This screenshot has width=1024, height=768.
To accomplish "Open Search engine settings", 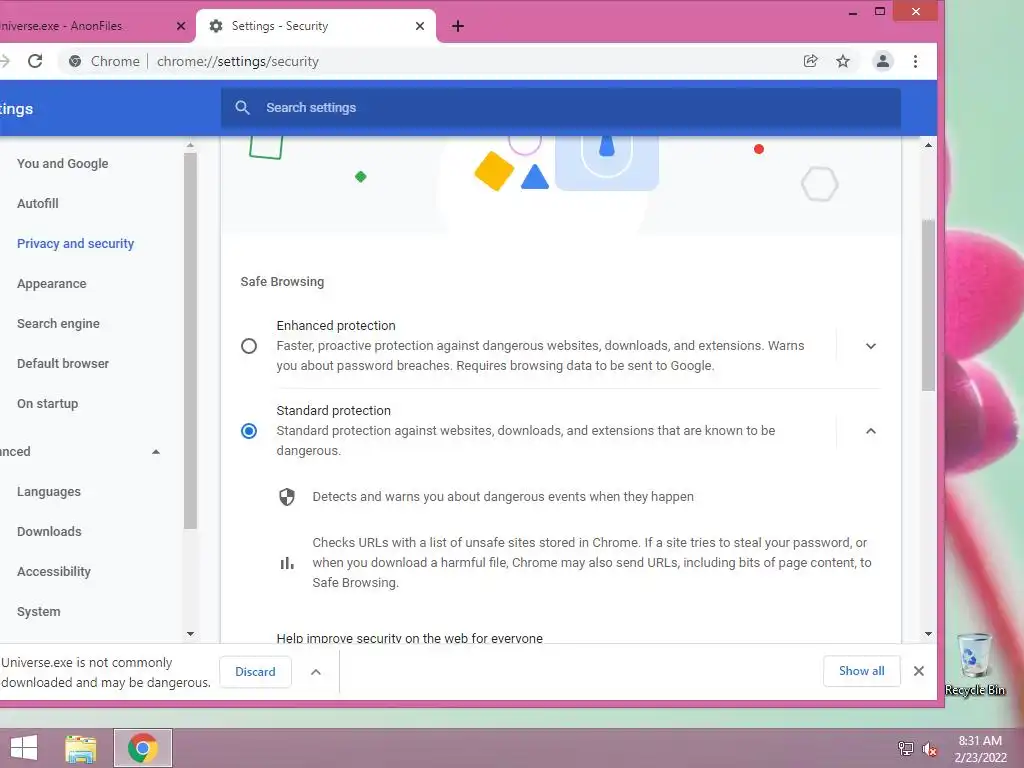I will click(58, 324).
